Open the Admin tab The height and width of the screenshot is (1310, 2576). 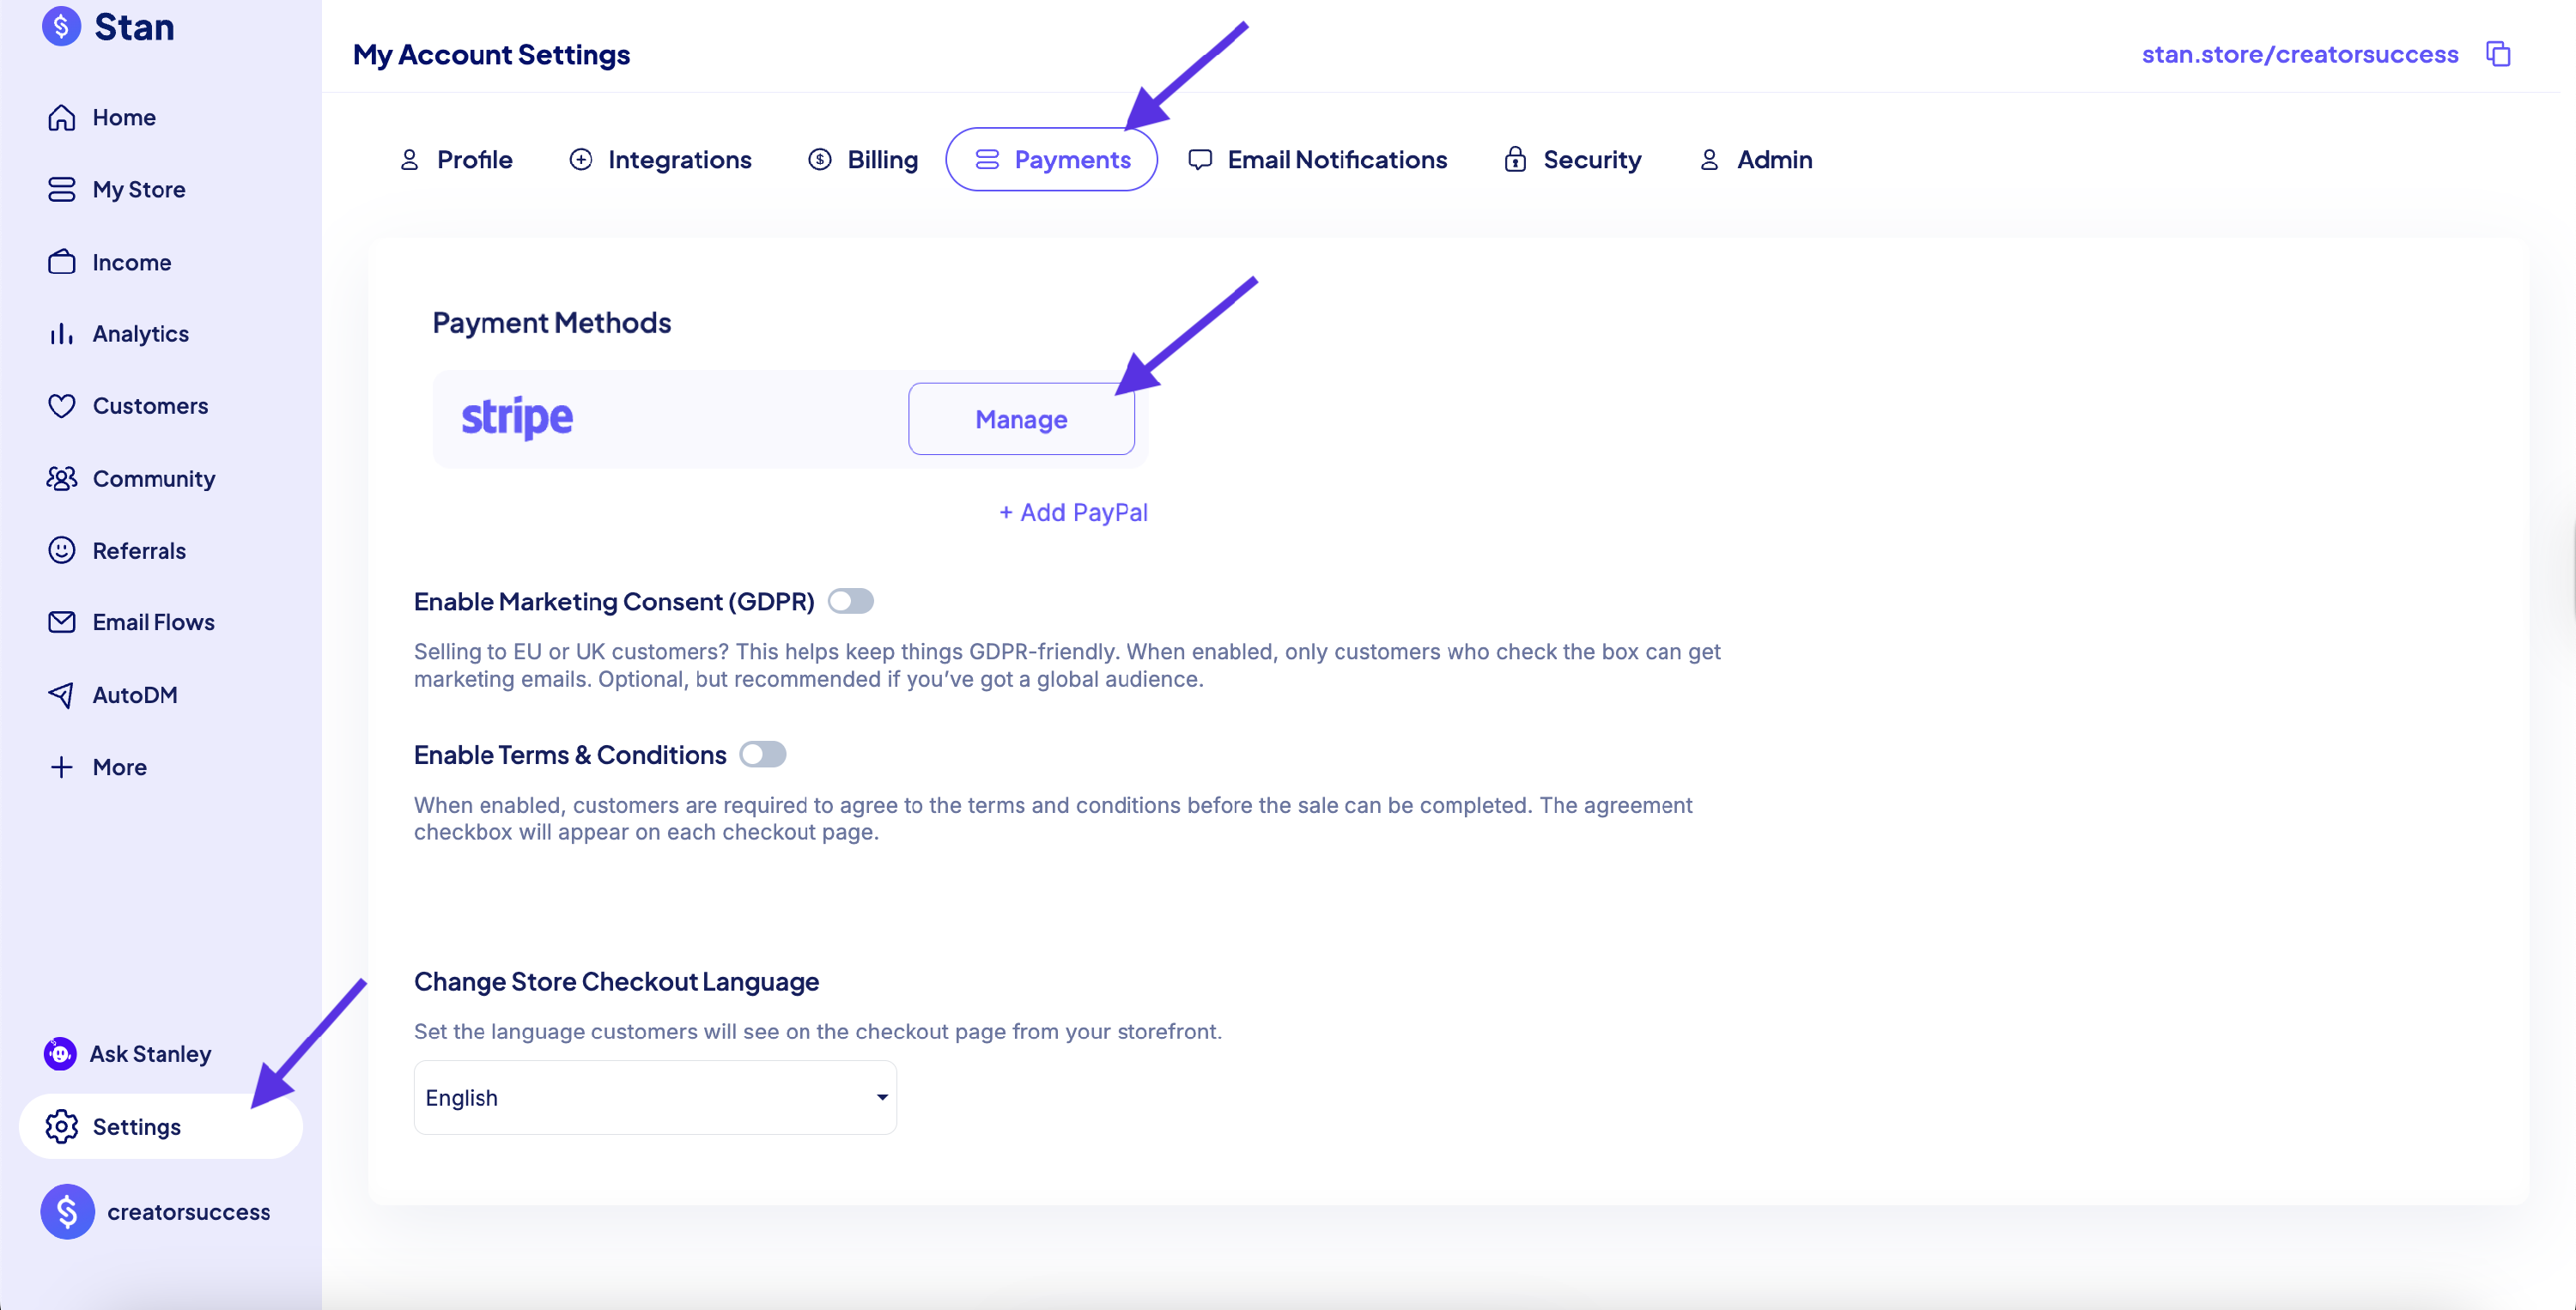[x=1757, y=160]
